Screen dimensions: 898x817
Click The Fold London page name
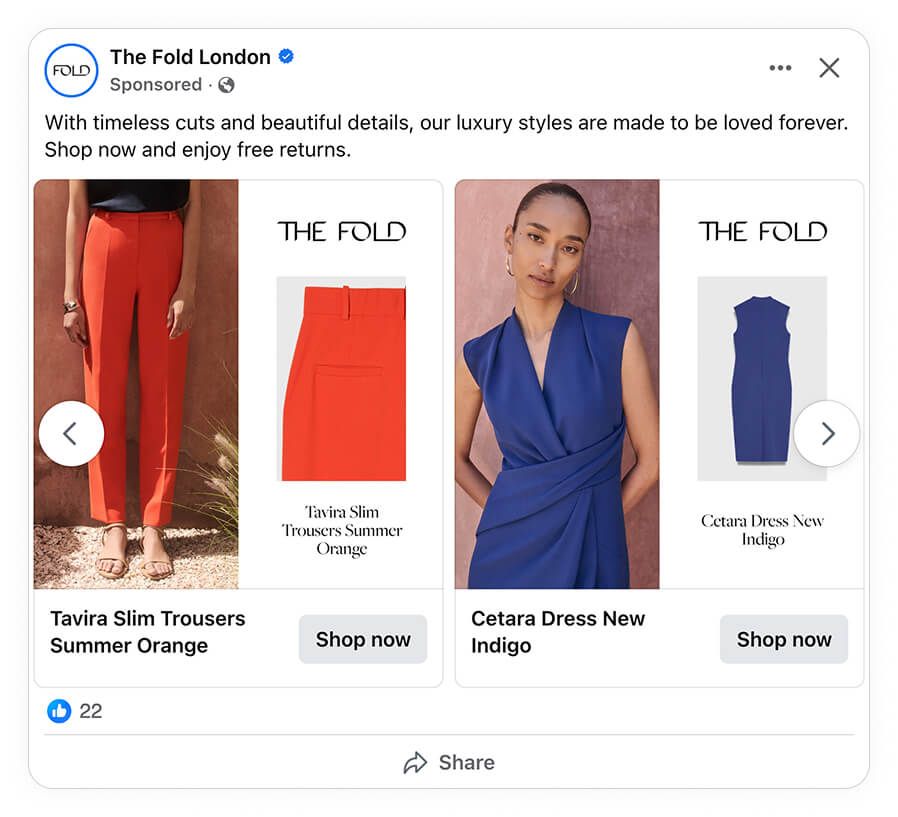(189, 57)
